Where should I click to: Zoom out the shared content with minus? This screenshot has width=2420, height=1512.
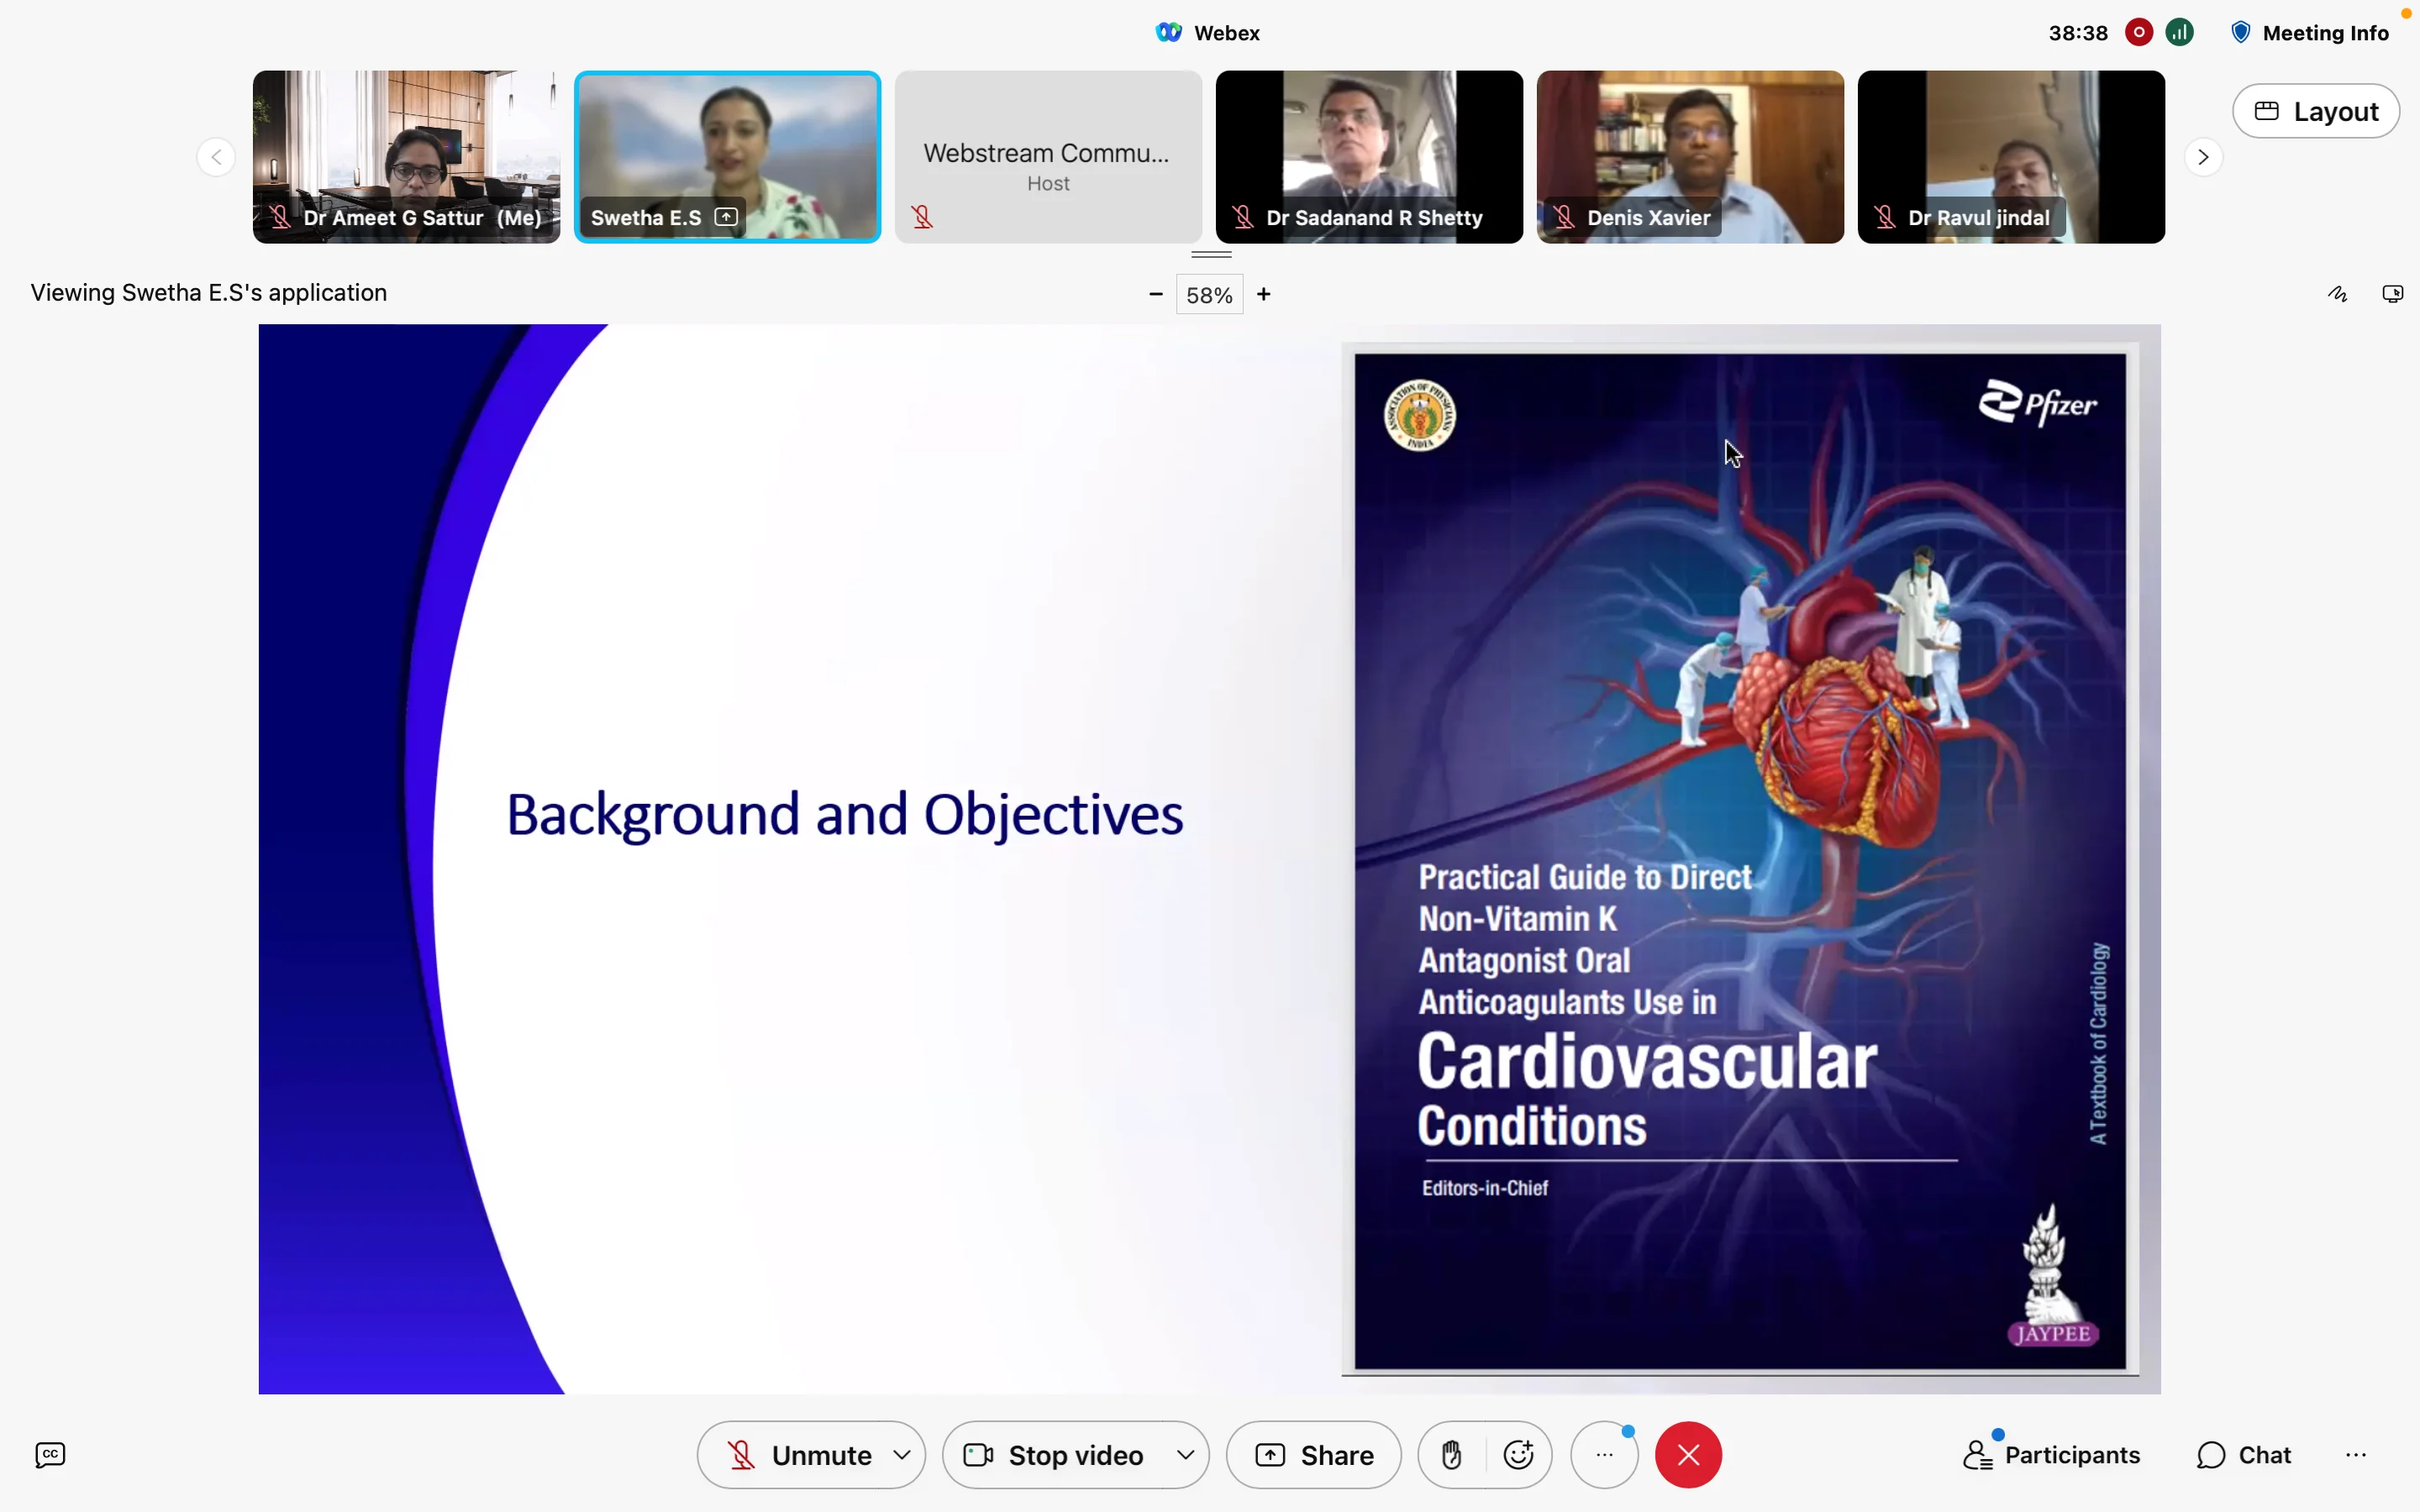pos(1156,294)
